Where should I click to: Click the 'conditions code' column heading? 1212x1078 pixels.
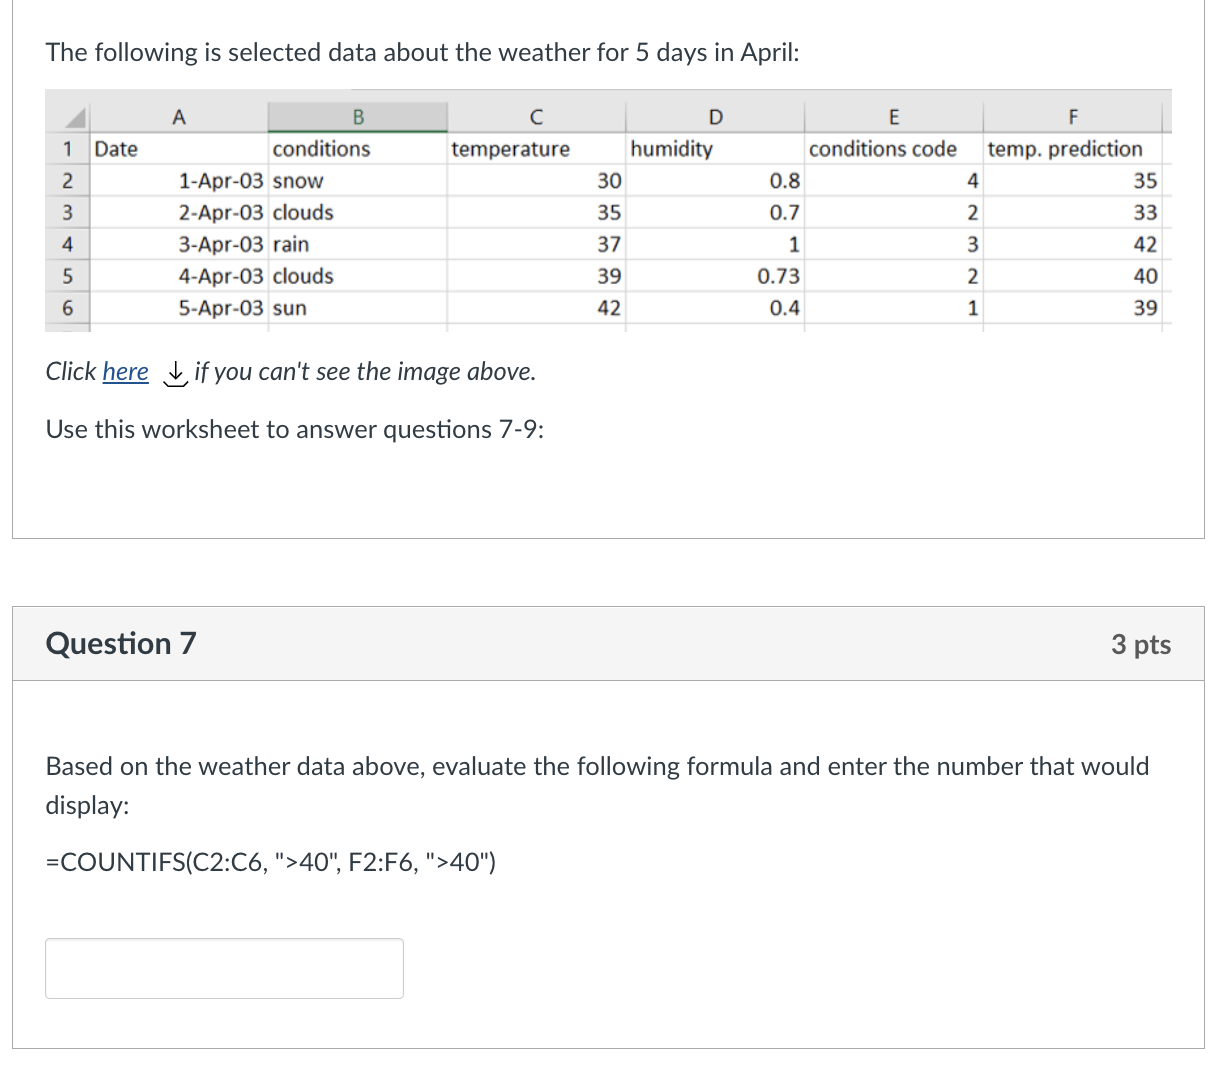[882, 149]
